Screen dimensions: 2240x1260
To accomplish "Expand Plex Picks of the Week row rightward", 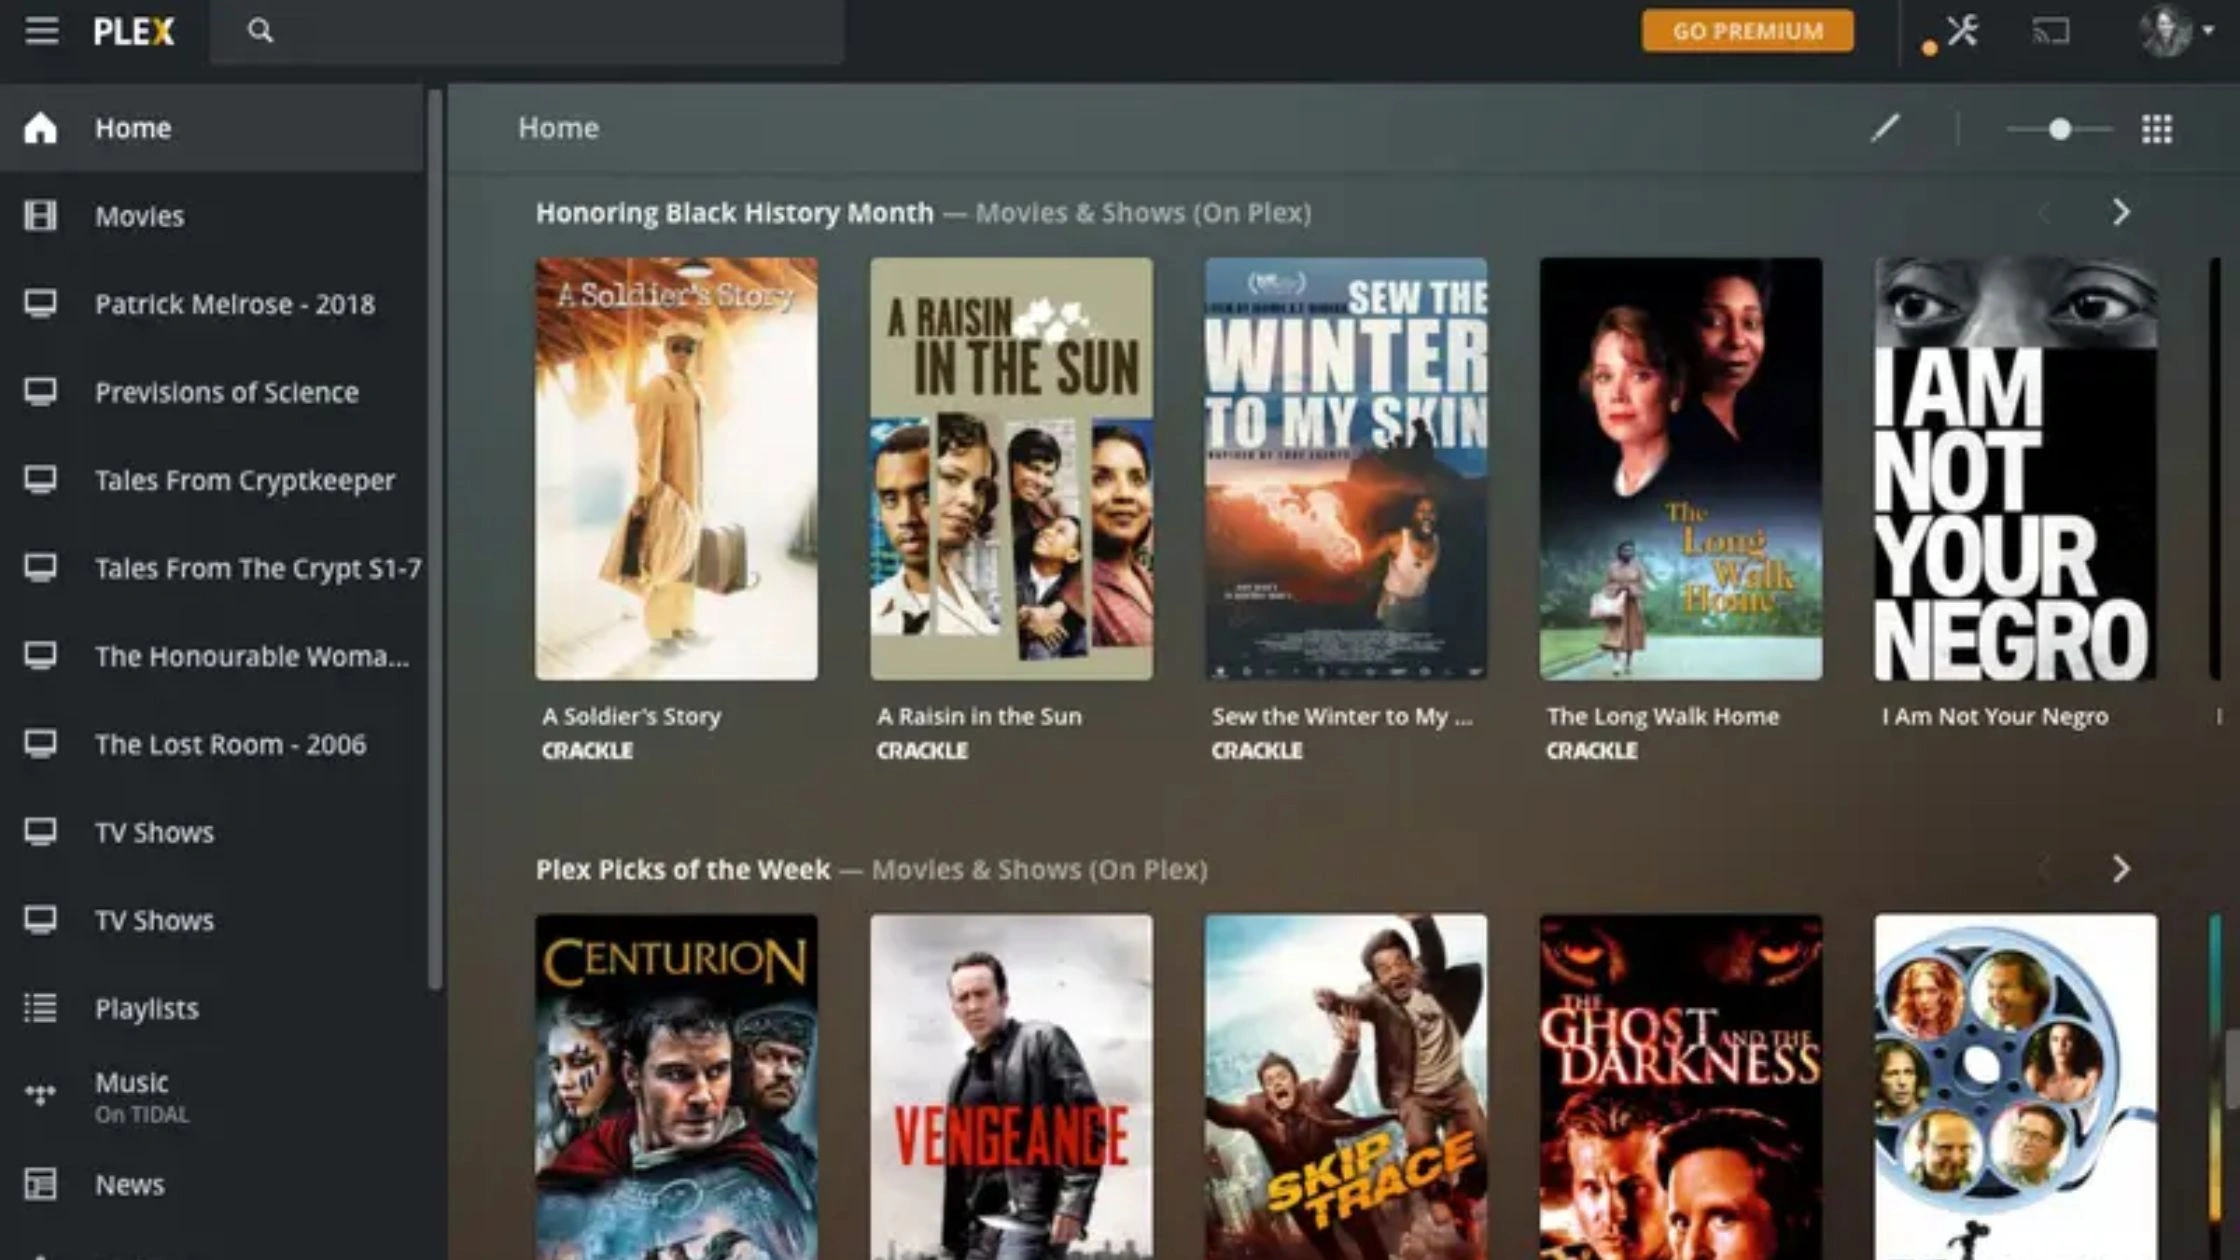I will coord(2120,870).
